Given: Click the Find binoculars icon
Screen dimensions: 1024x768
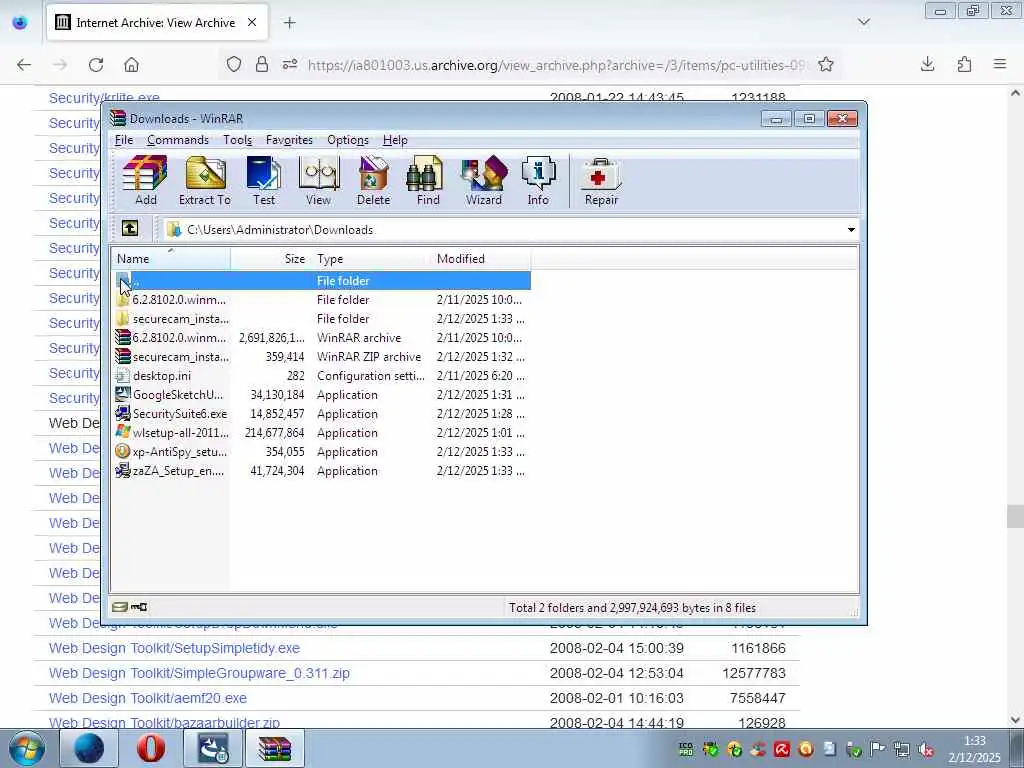Looking at the screenshot, I should [x=428, y=181].
